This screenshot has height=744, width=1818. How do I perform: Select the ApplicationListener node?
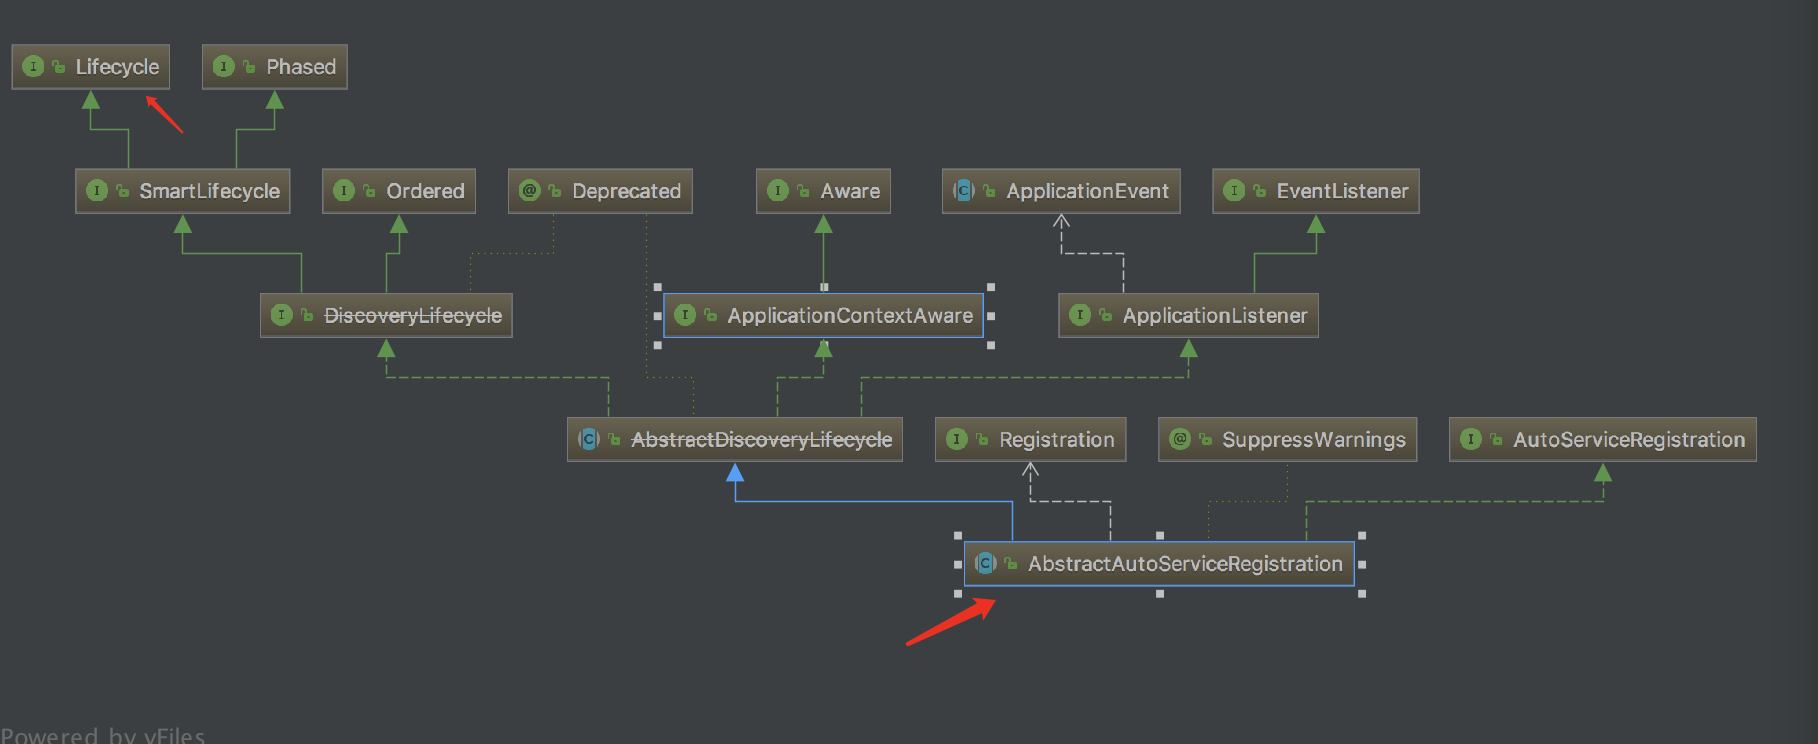[1188, 315]
